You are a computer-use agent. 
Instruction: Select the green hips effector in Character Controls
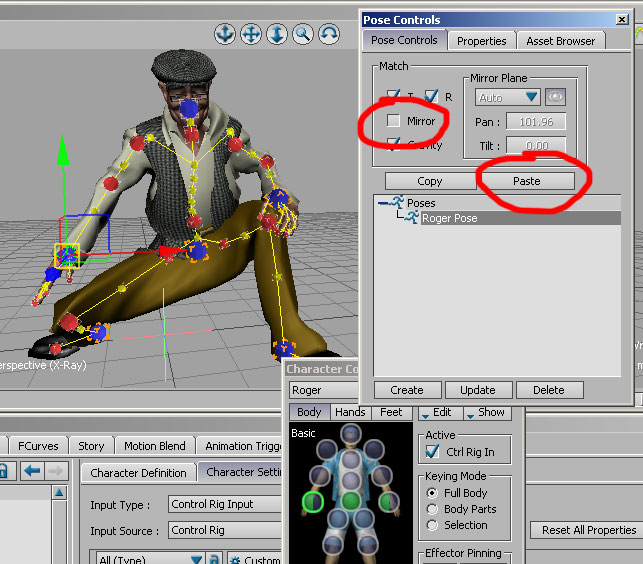(x=351, y=501)
